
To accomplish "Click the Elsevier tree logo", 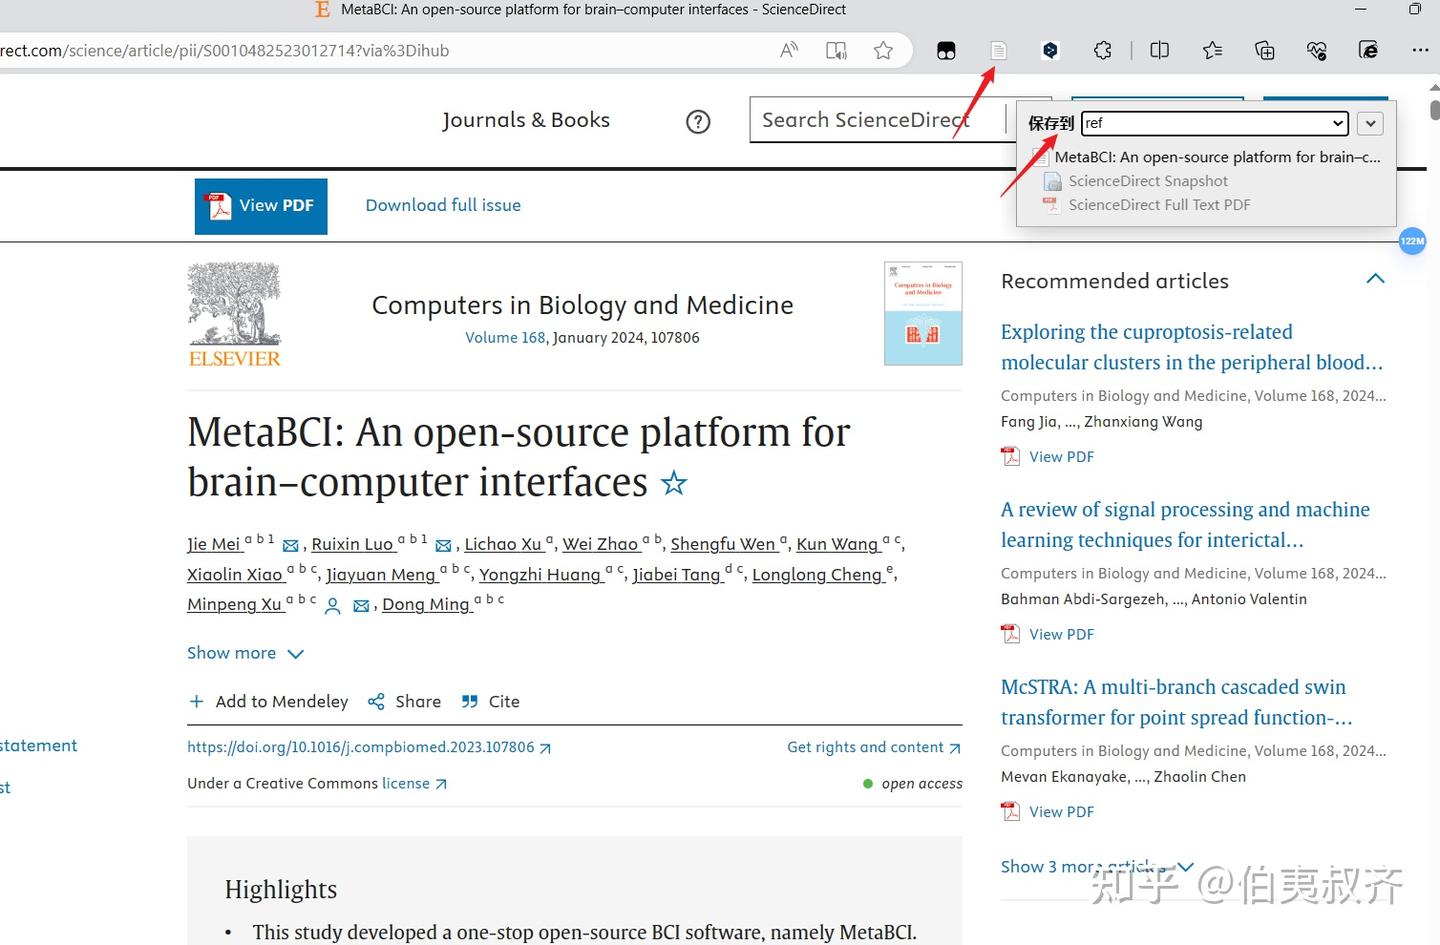I will point(235,315).
